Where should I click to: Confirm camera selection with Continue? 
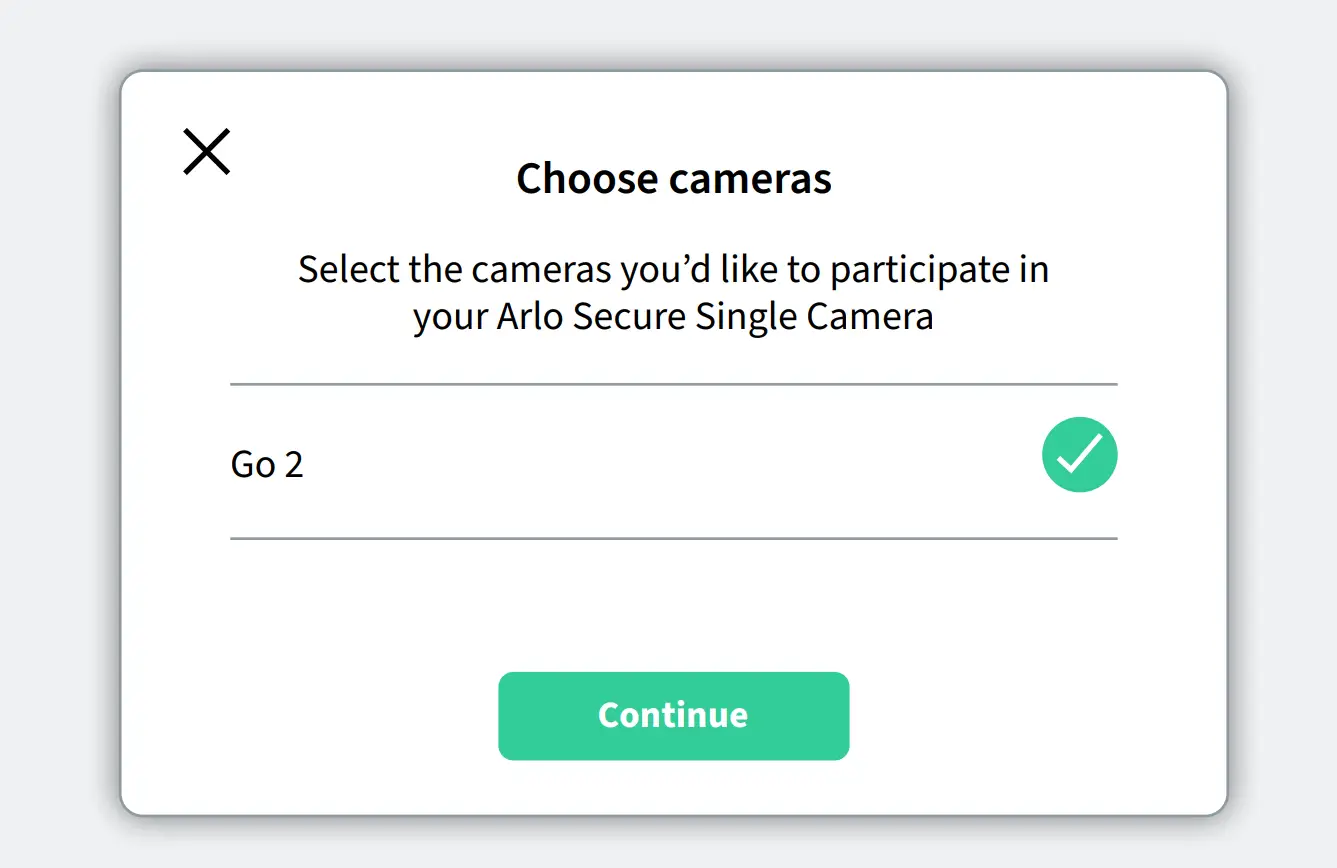(673, 715)
